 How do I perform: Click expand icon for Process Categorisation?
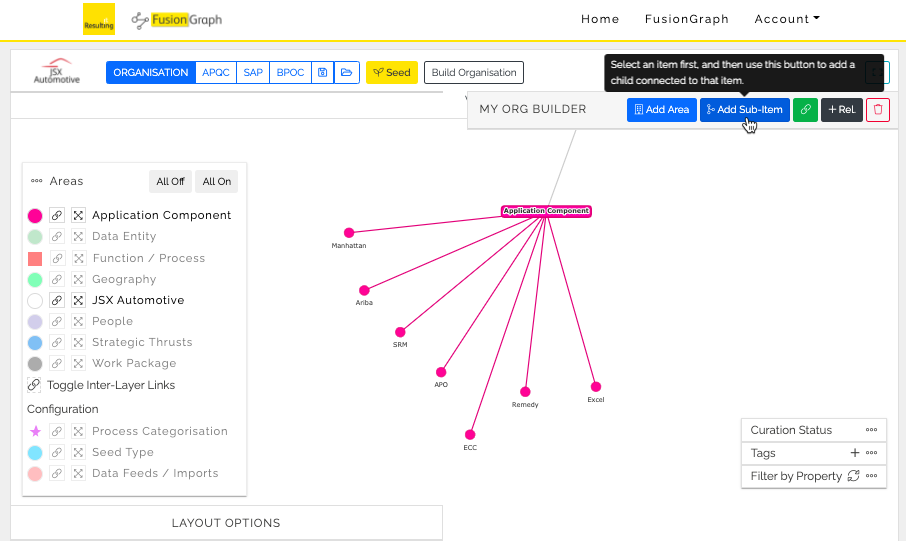(x=78, y=431)
